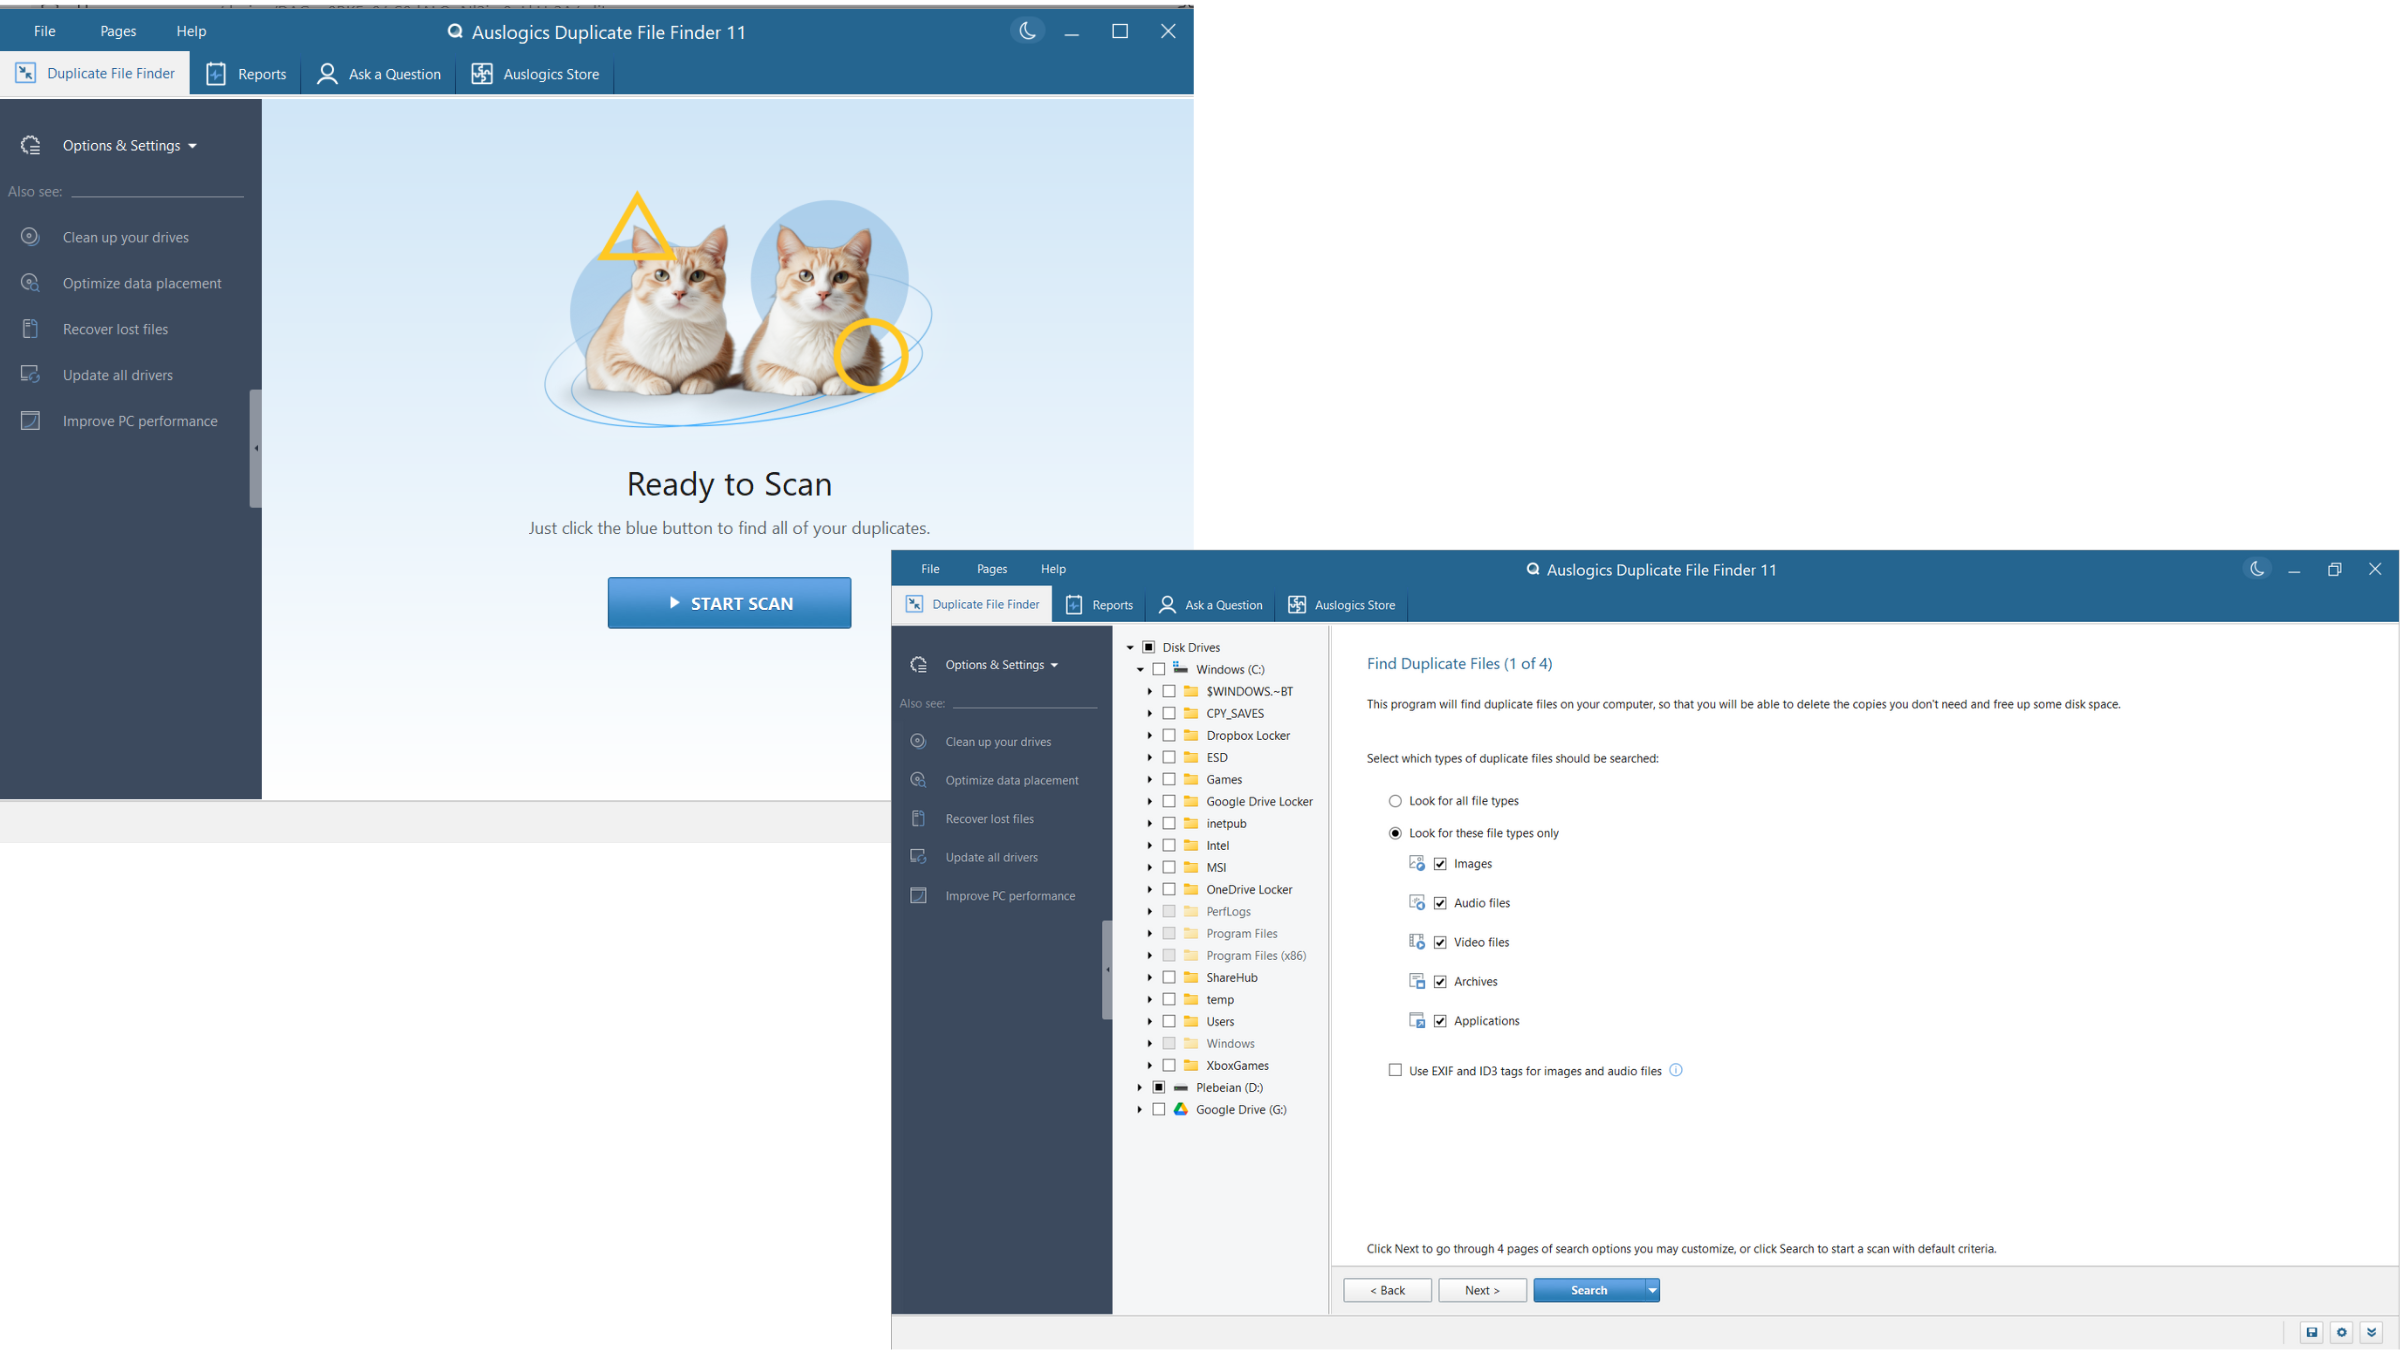Click the Google Drive (G:) drive icon

[1181, 1109]
